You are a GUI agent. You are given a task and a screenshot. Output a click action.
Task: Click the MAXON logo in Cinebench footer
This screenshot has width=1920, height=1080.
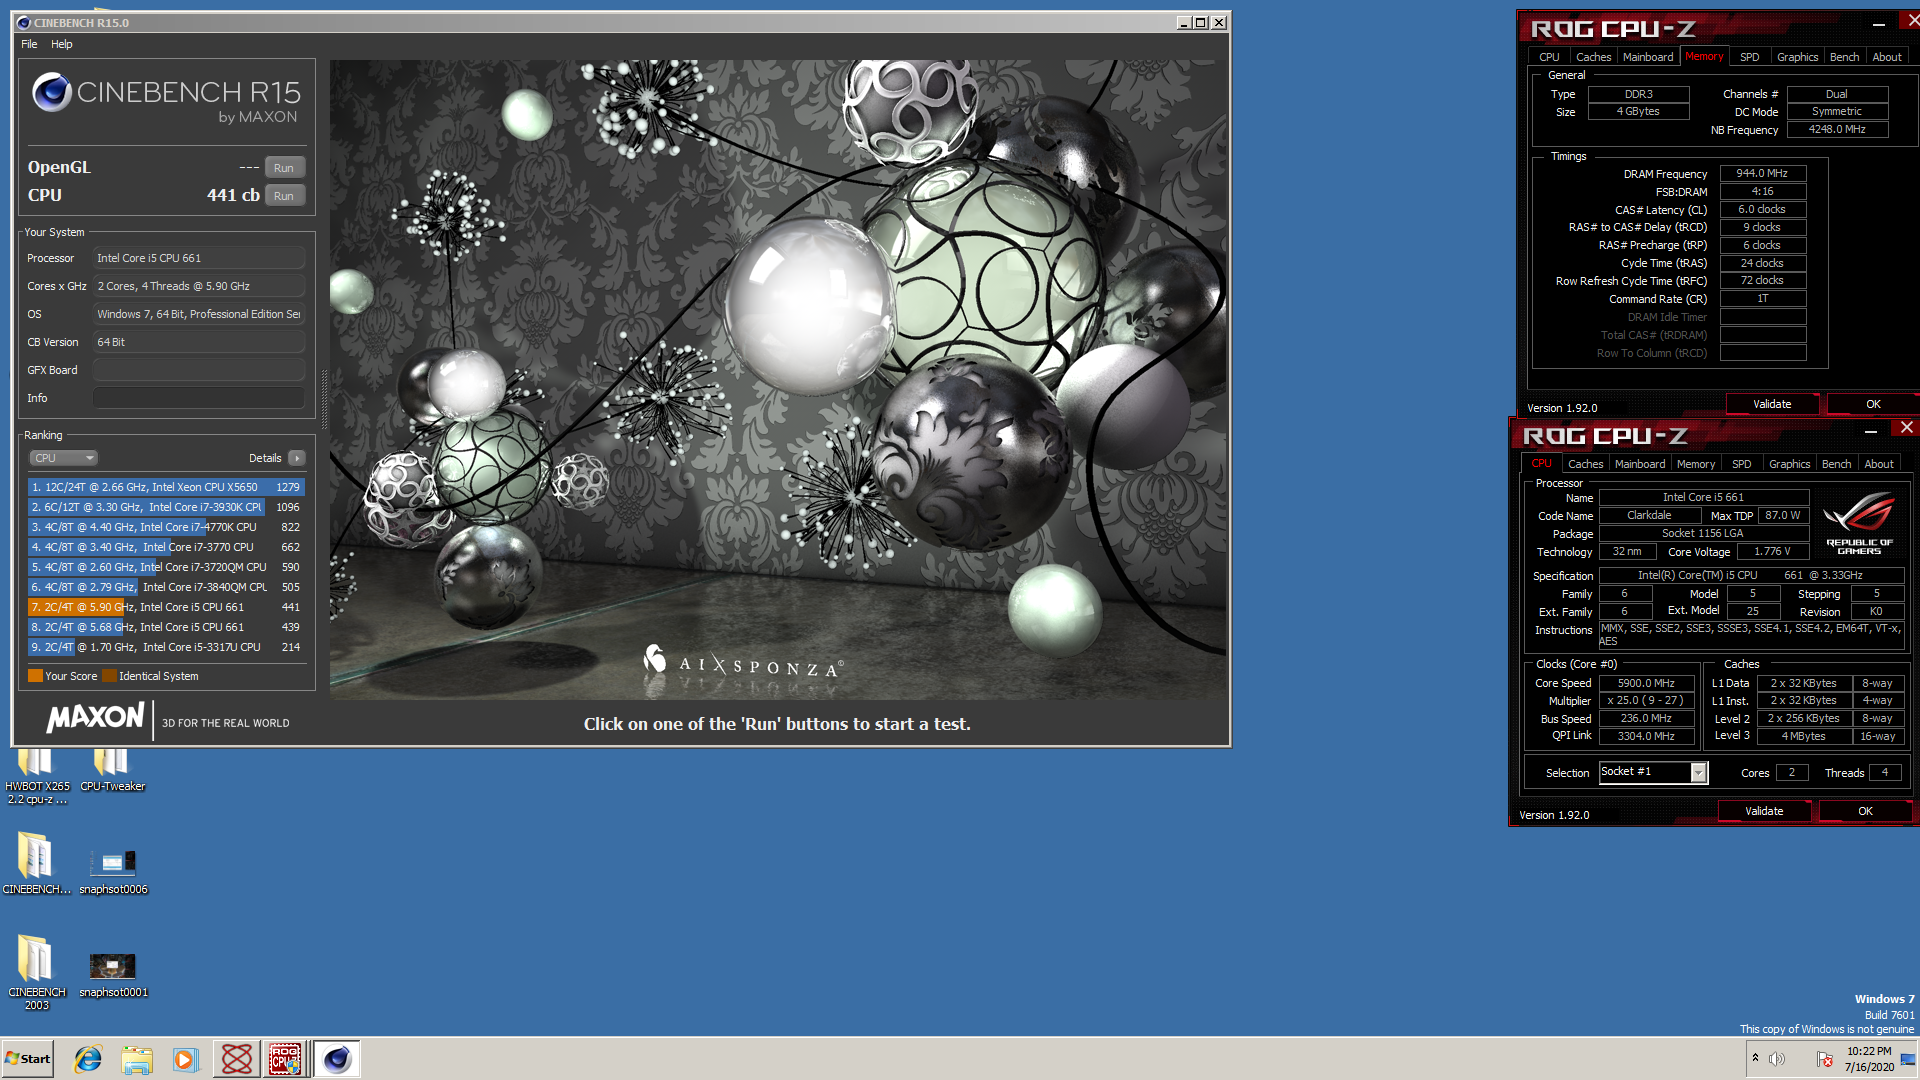pyautogui.click(x=95, y=718)
